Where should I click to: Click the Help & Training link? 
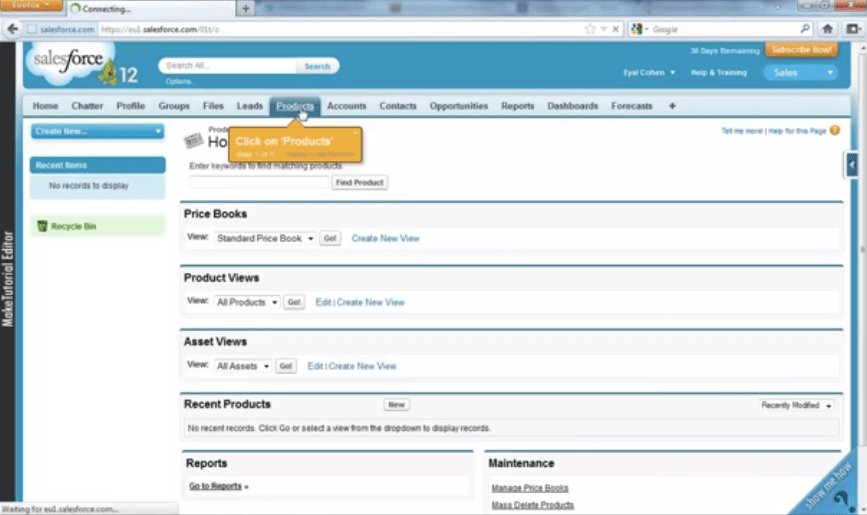[x=718, y=72]
